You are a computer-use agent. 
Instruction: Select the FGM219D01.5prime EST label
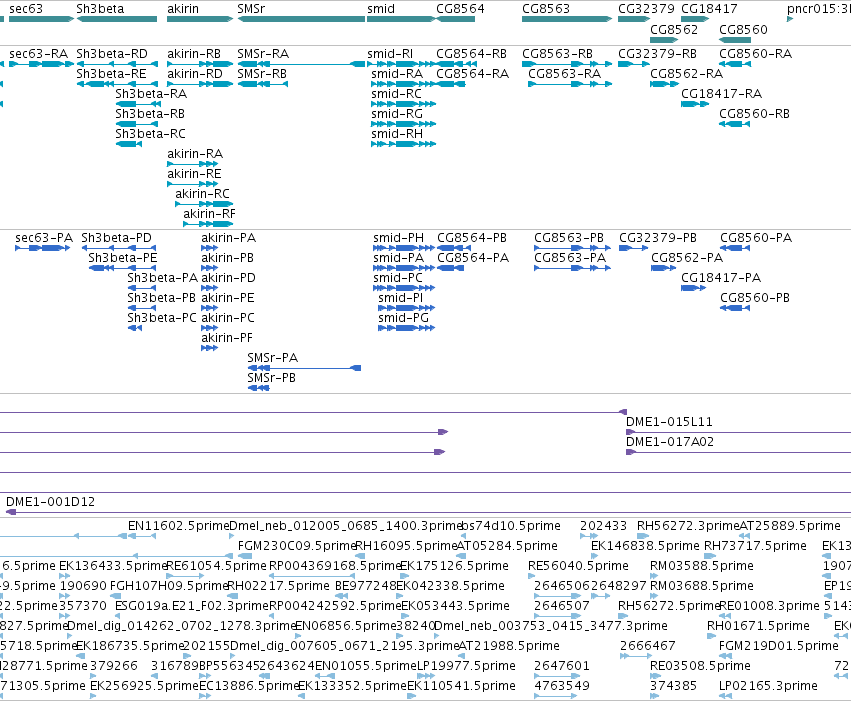779,646
